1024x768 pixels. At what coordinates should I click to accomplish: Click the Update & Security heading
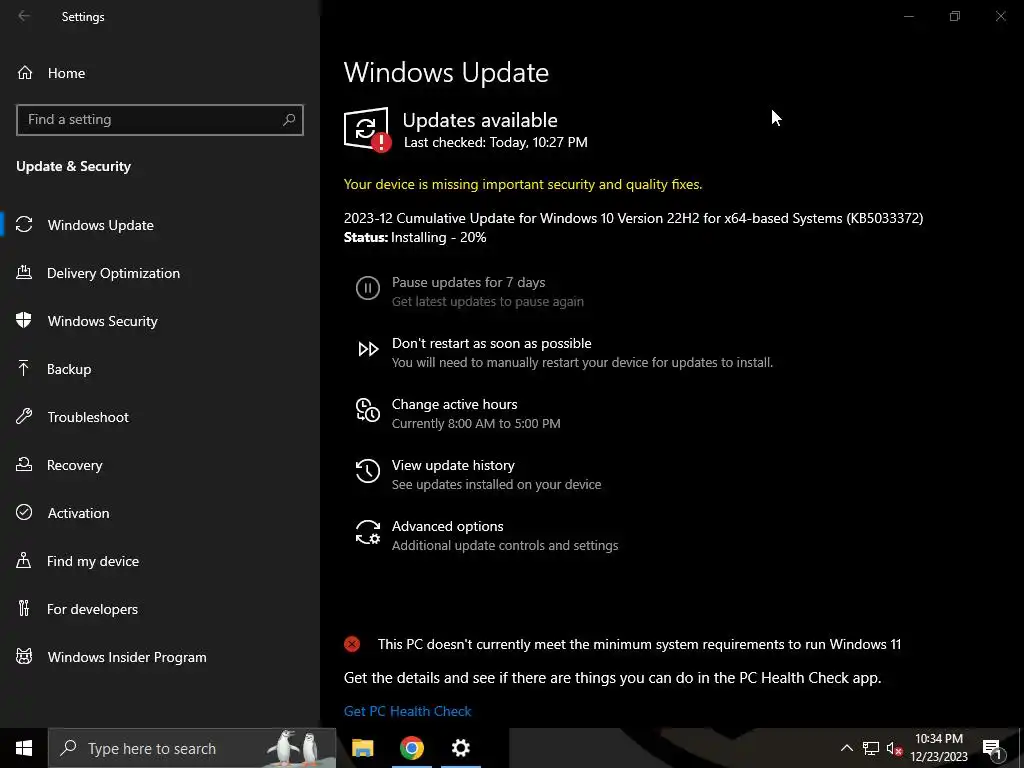(74, 167)
